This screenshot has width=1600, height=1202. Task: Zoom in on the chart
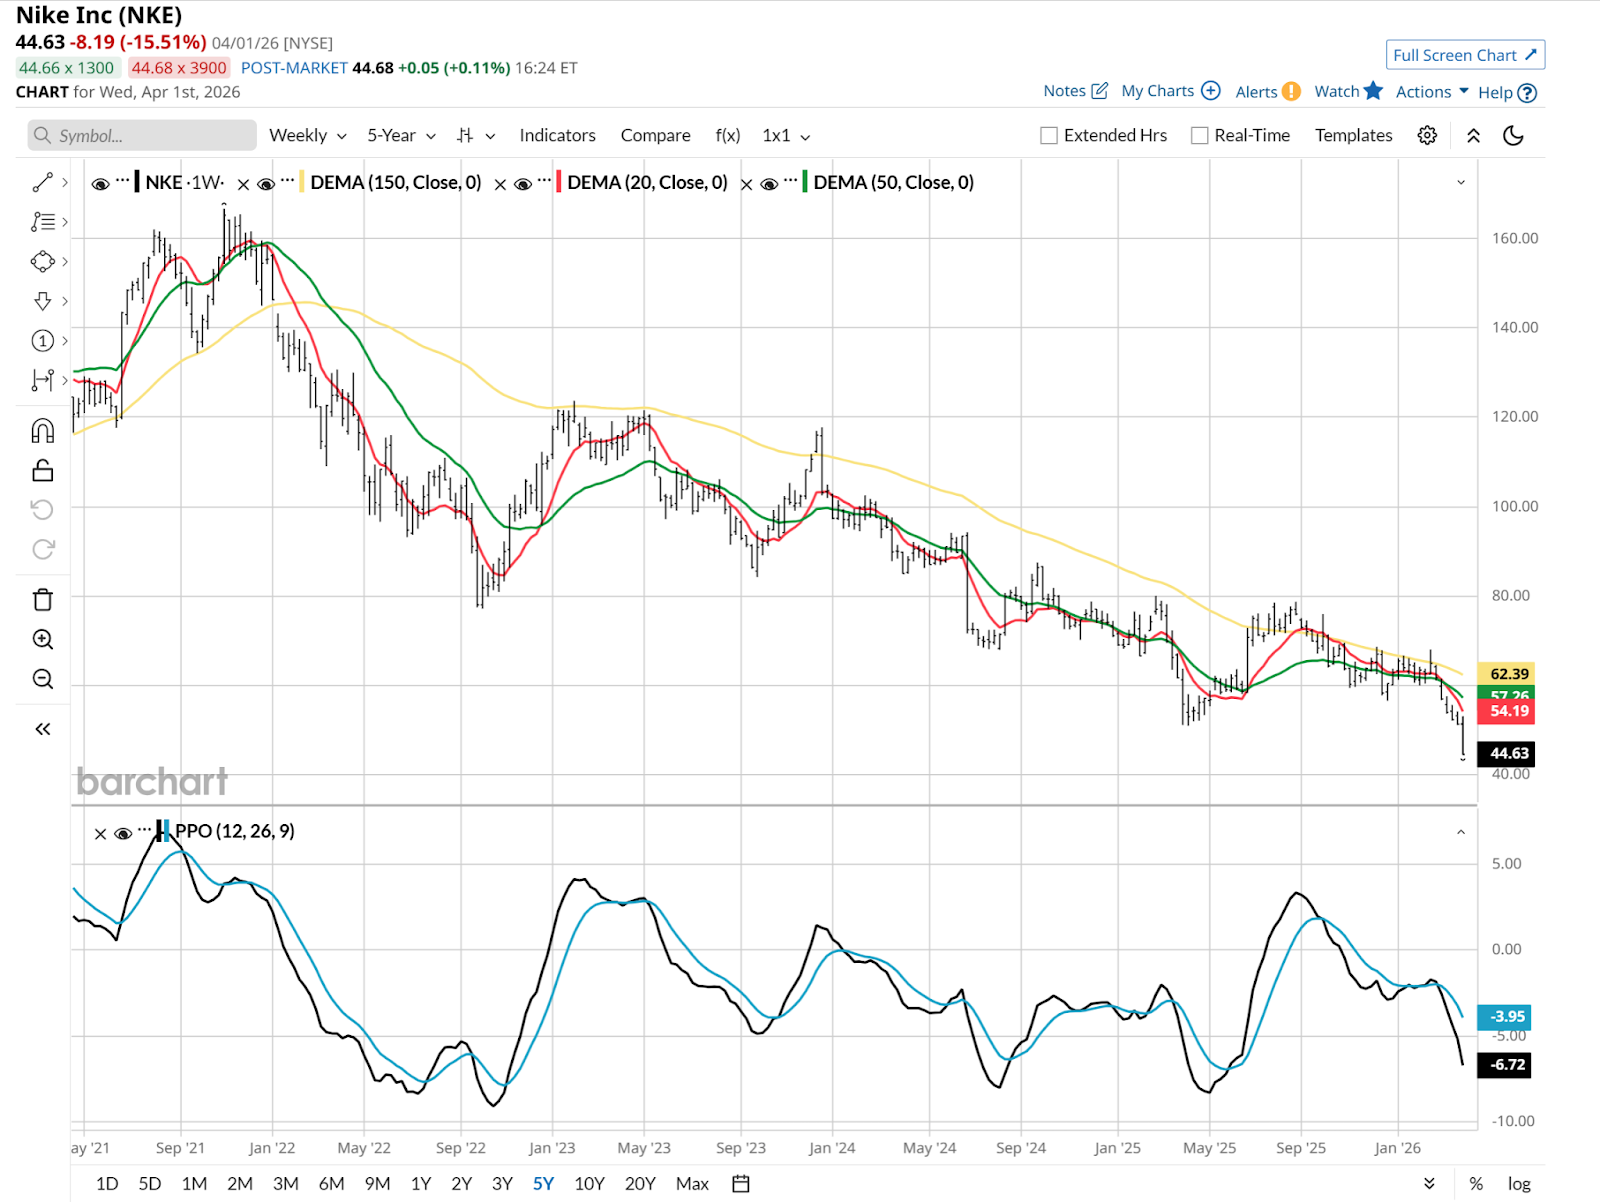(42, 640)
